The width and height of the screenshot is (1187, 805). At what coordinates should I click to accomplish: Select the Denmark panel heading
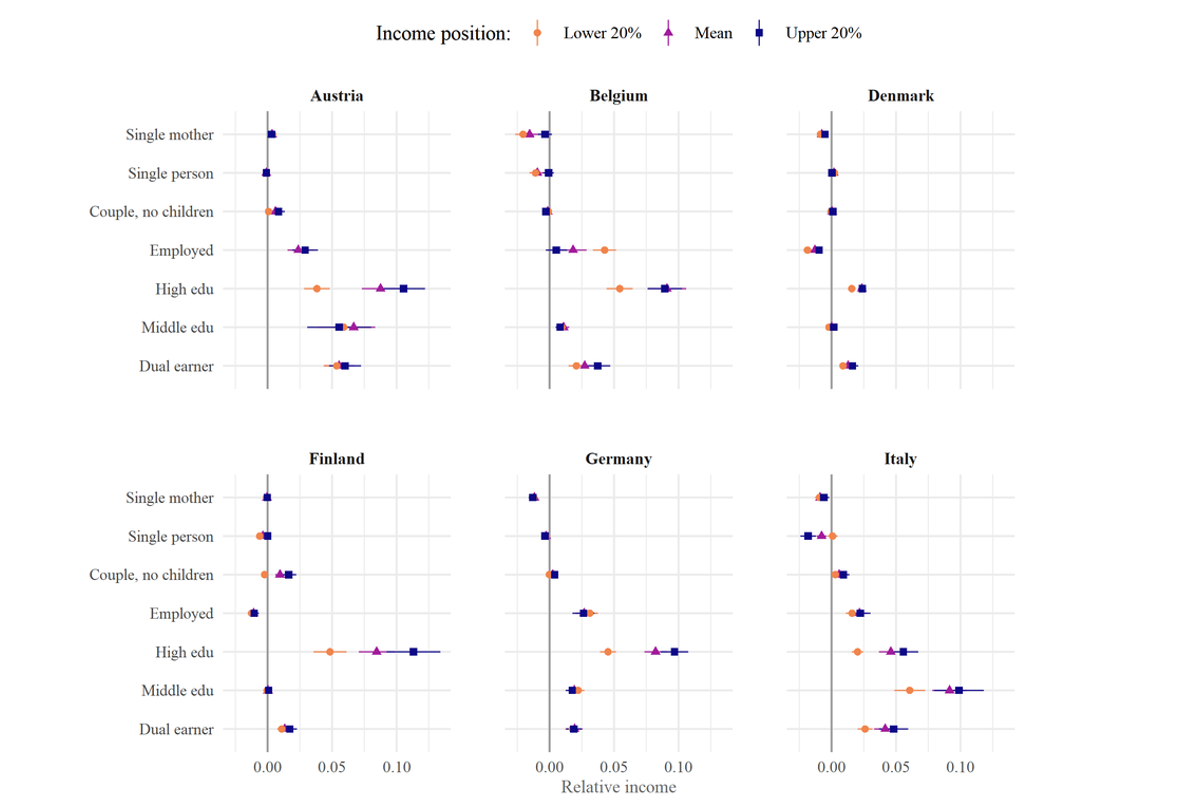[901, 96]
